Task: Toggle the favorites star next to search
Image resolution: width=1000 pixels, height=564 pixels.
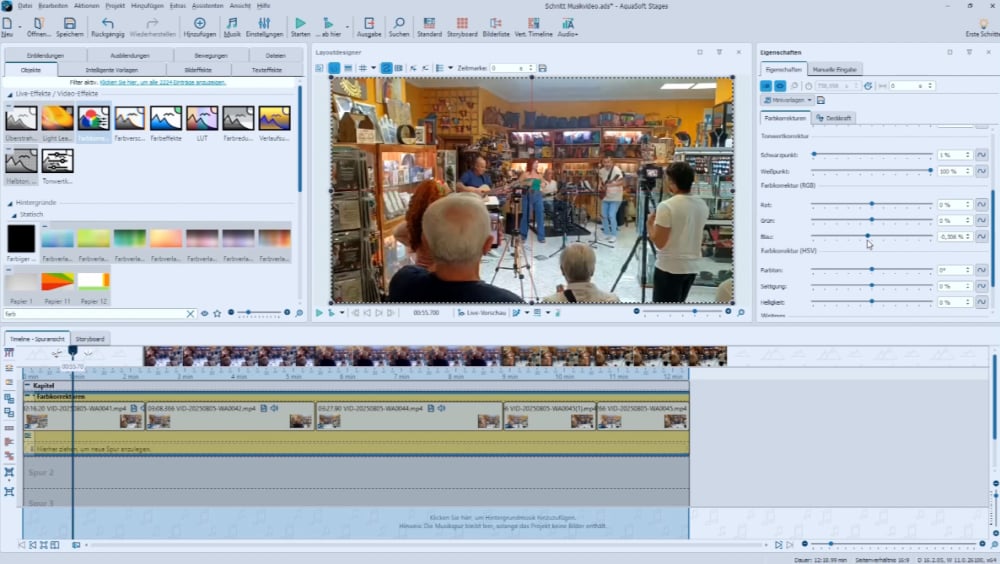Action: (x=217, y=314)
